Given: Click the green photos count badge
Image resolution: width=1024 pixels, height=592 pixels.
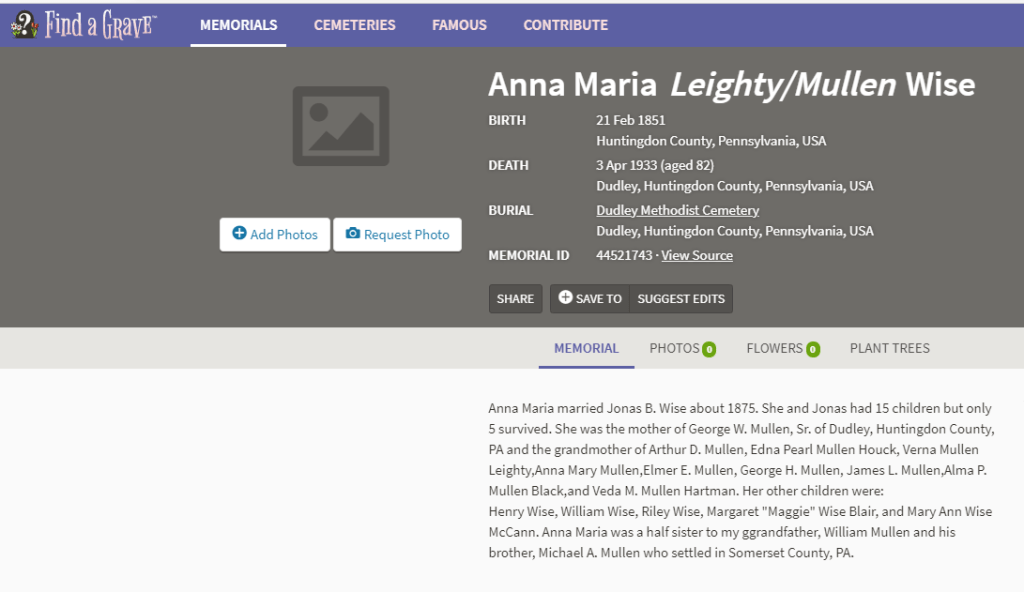Looking at the screenshot, I should coord(709,349).
